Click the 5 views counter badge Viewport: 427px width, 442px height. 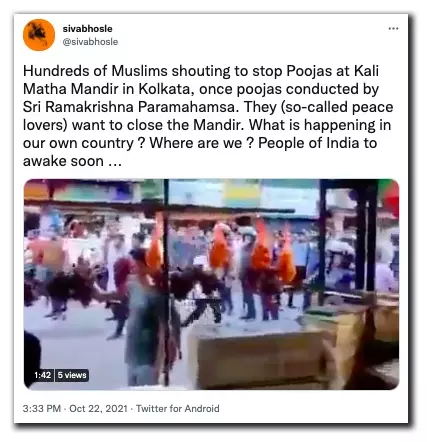click(72, 375)
